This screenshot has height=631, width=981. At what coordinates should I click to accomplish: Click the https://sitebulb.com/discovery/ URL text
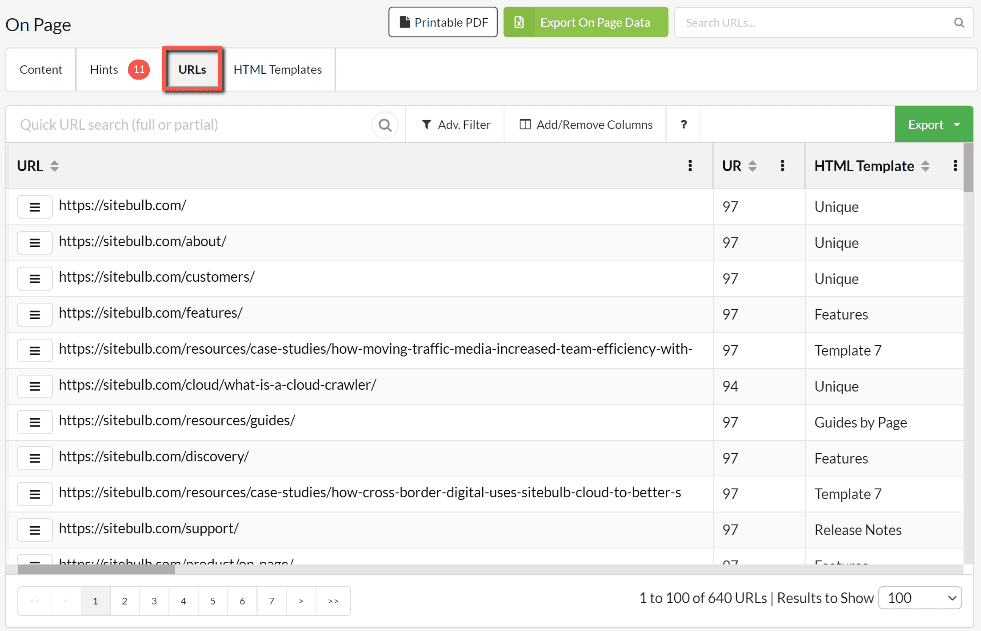[x=154, y=457]
